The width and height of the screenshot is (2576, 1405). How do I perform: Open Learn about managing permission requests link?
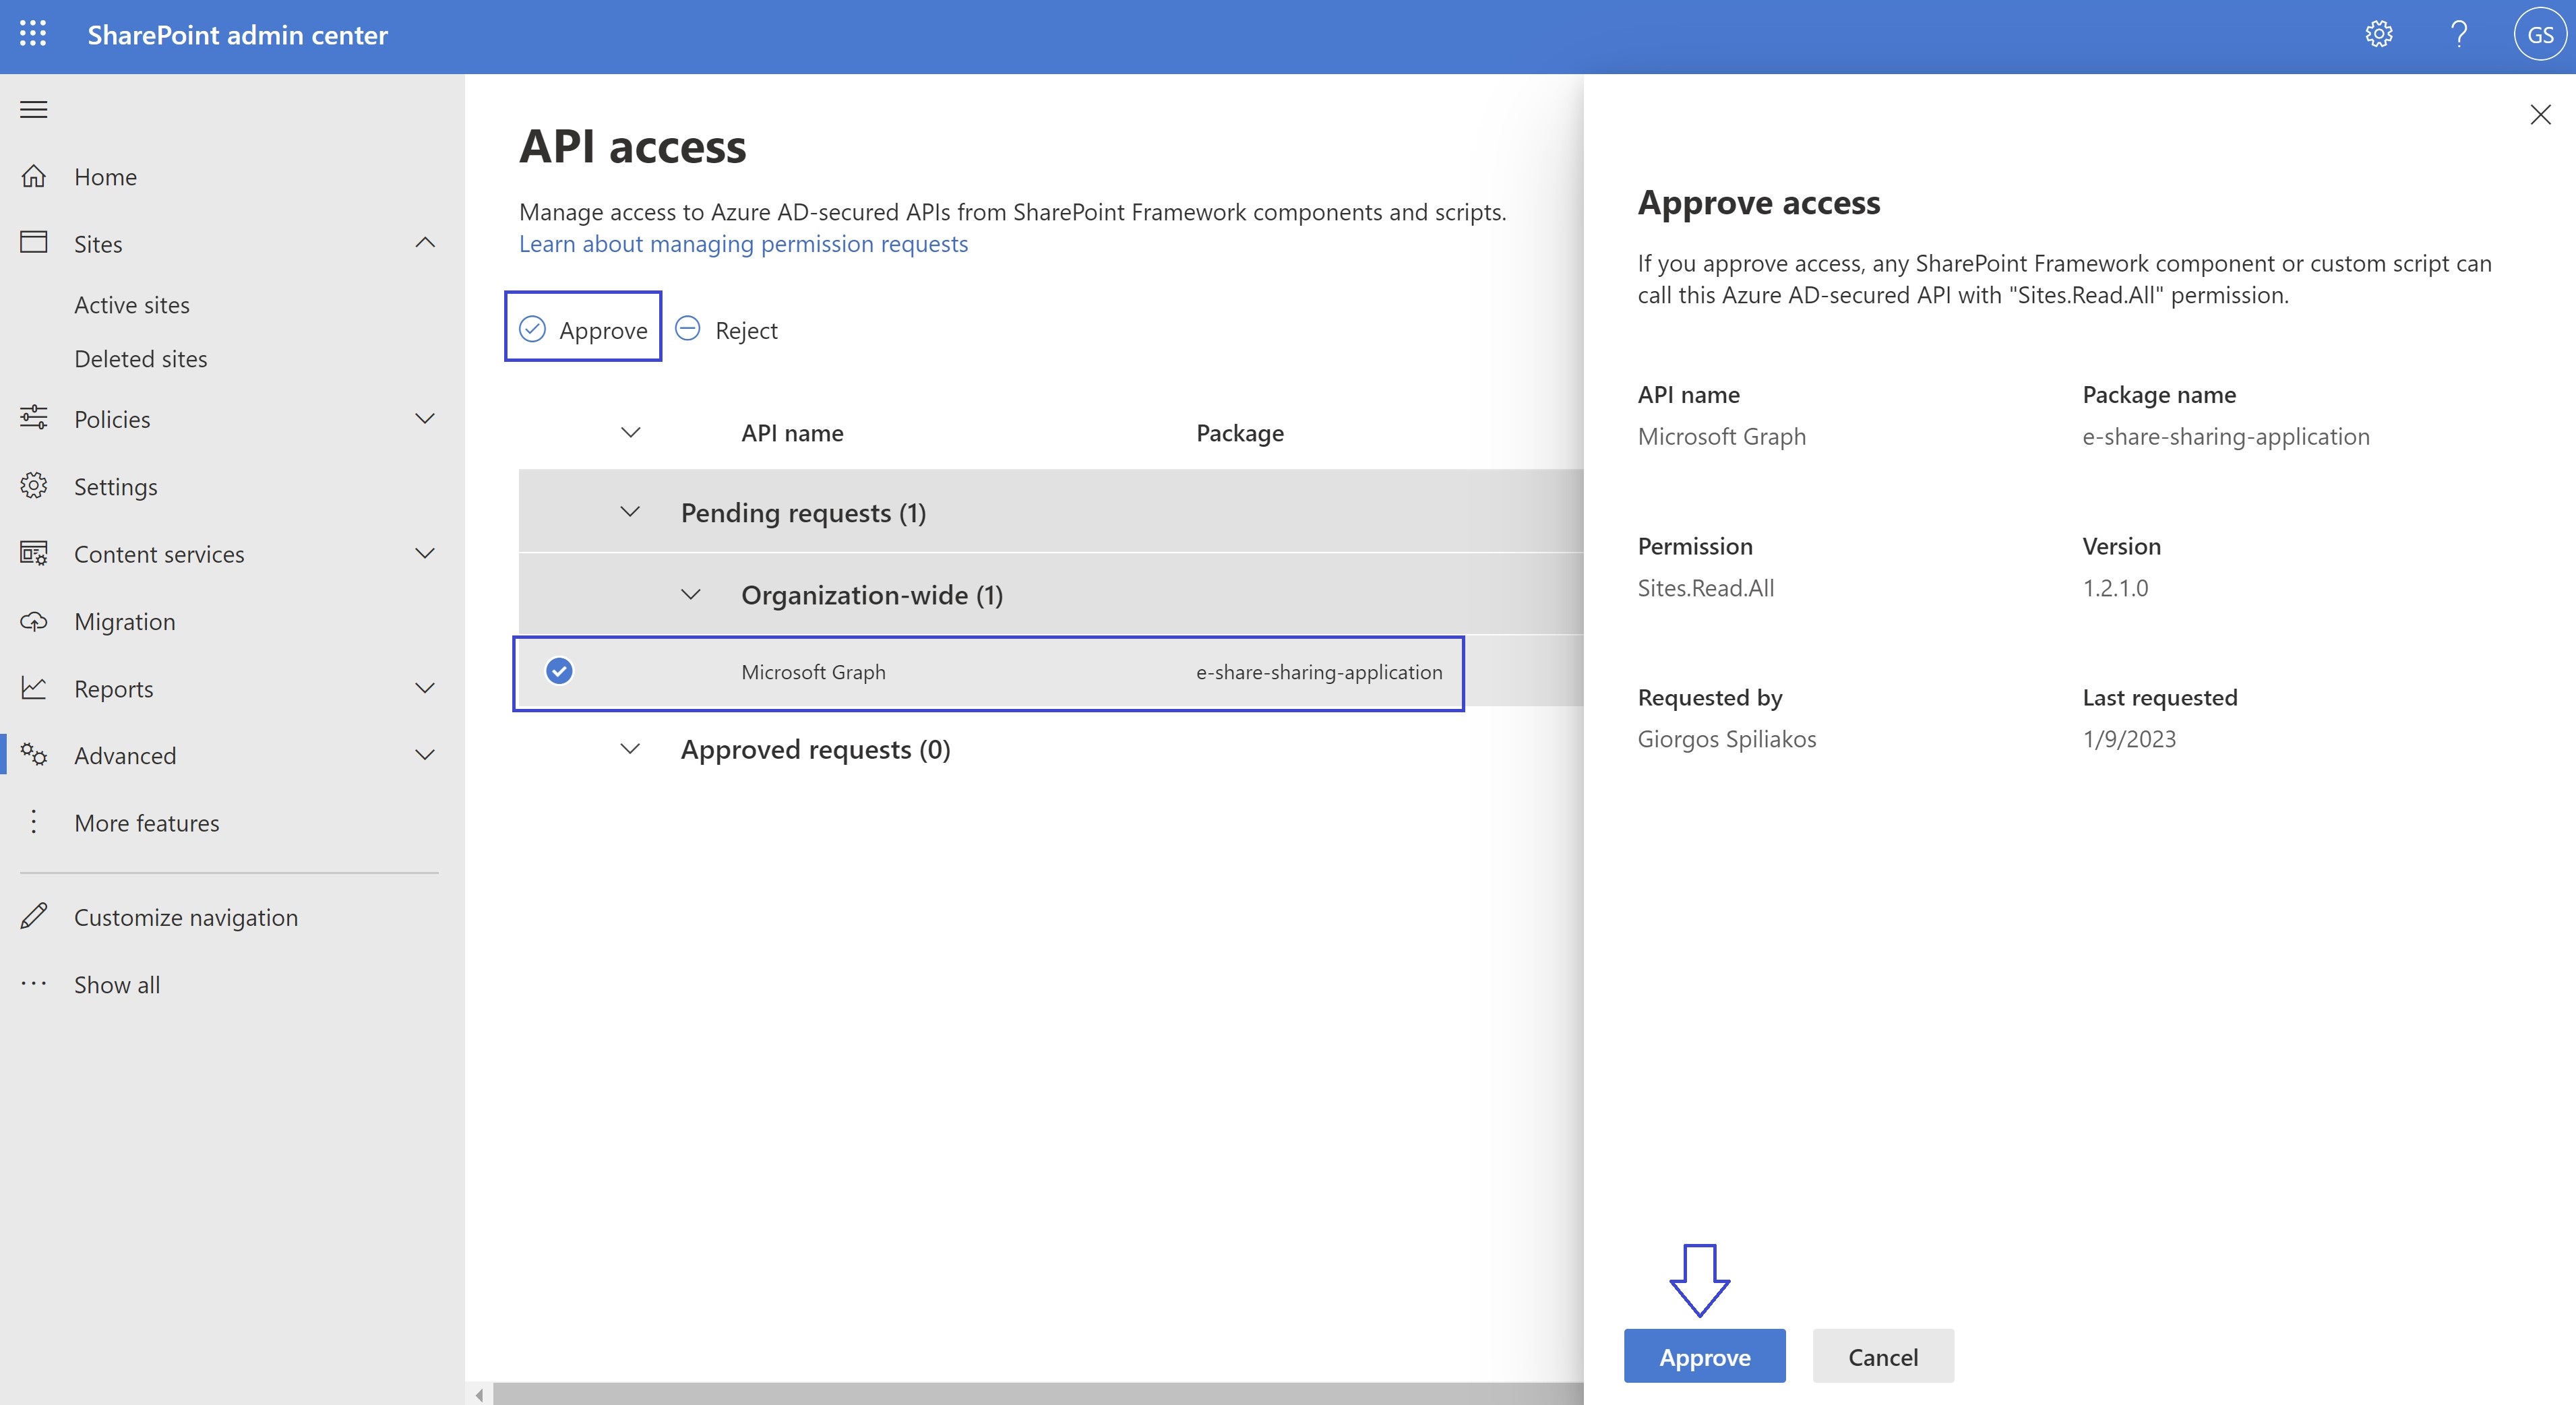743,244
